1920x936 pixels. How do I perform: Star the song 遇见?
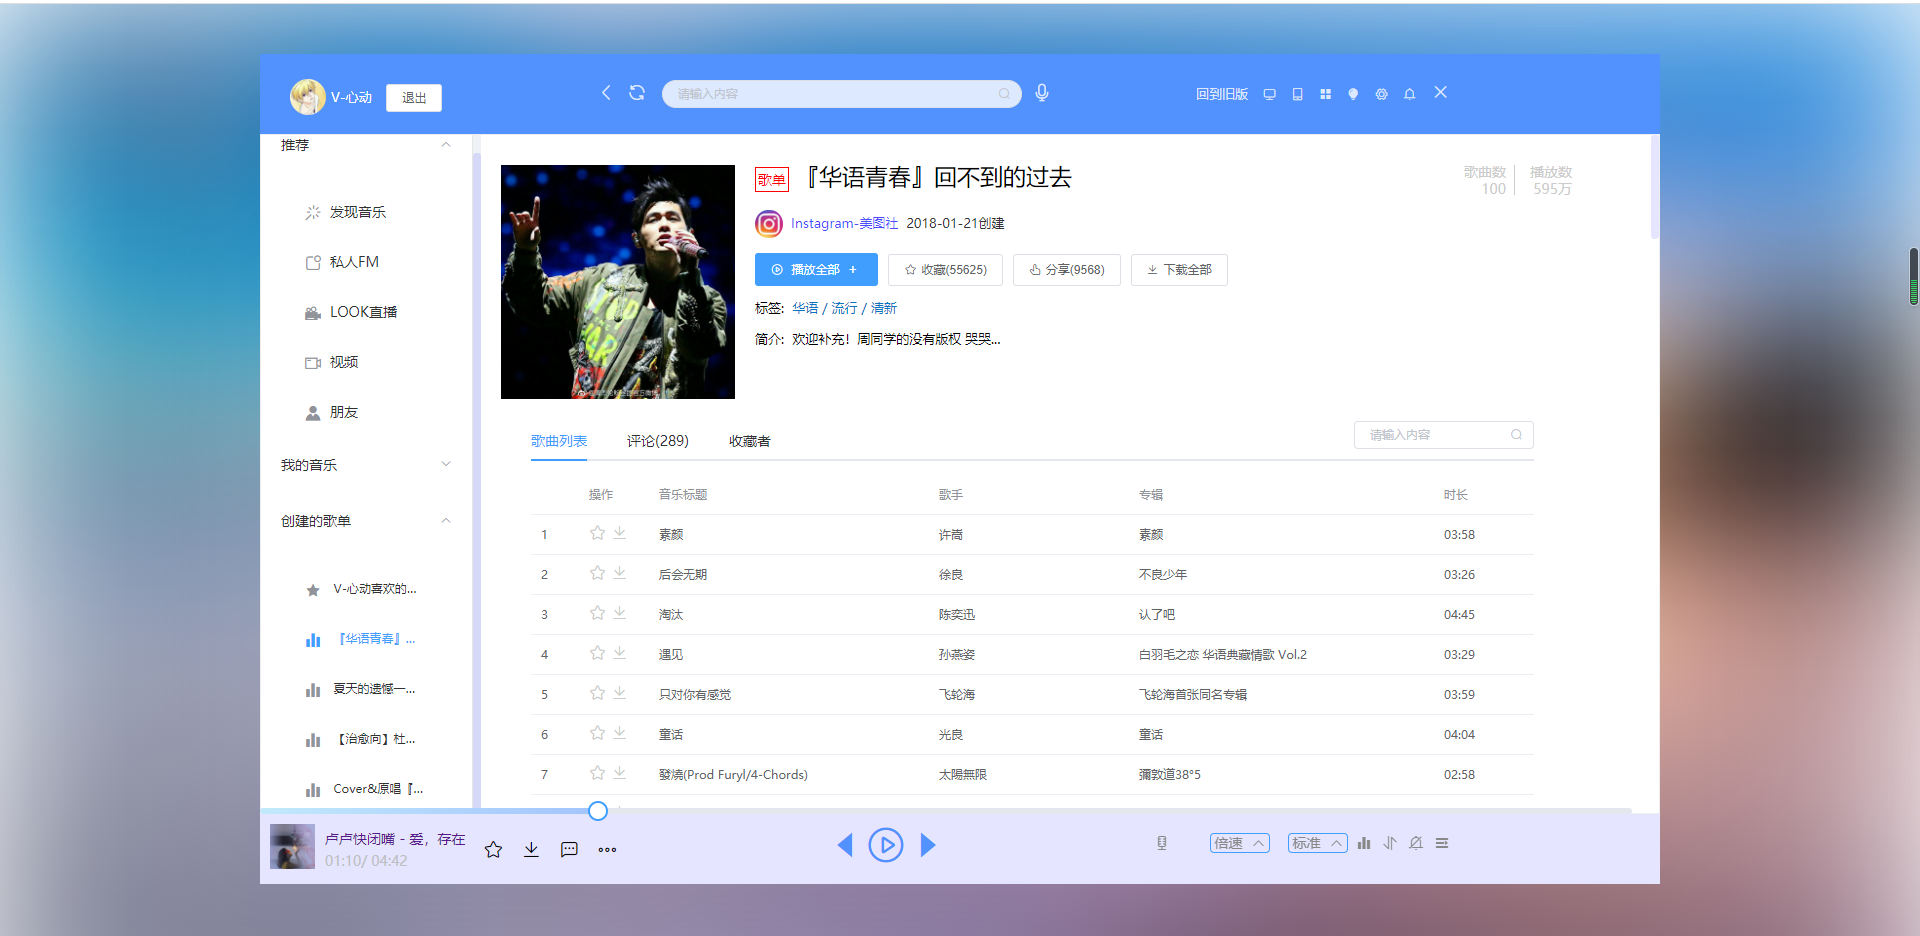[x=597, y=653]
